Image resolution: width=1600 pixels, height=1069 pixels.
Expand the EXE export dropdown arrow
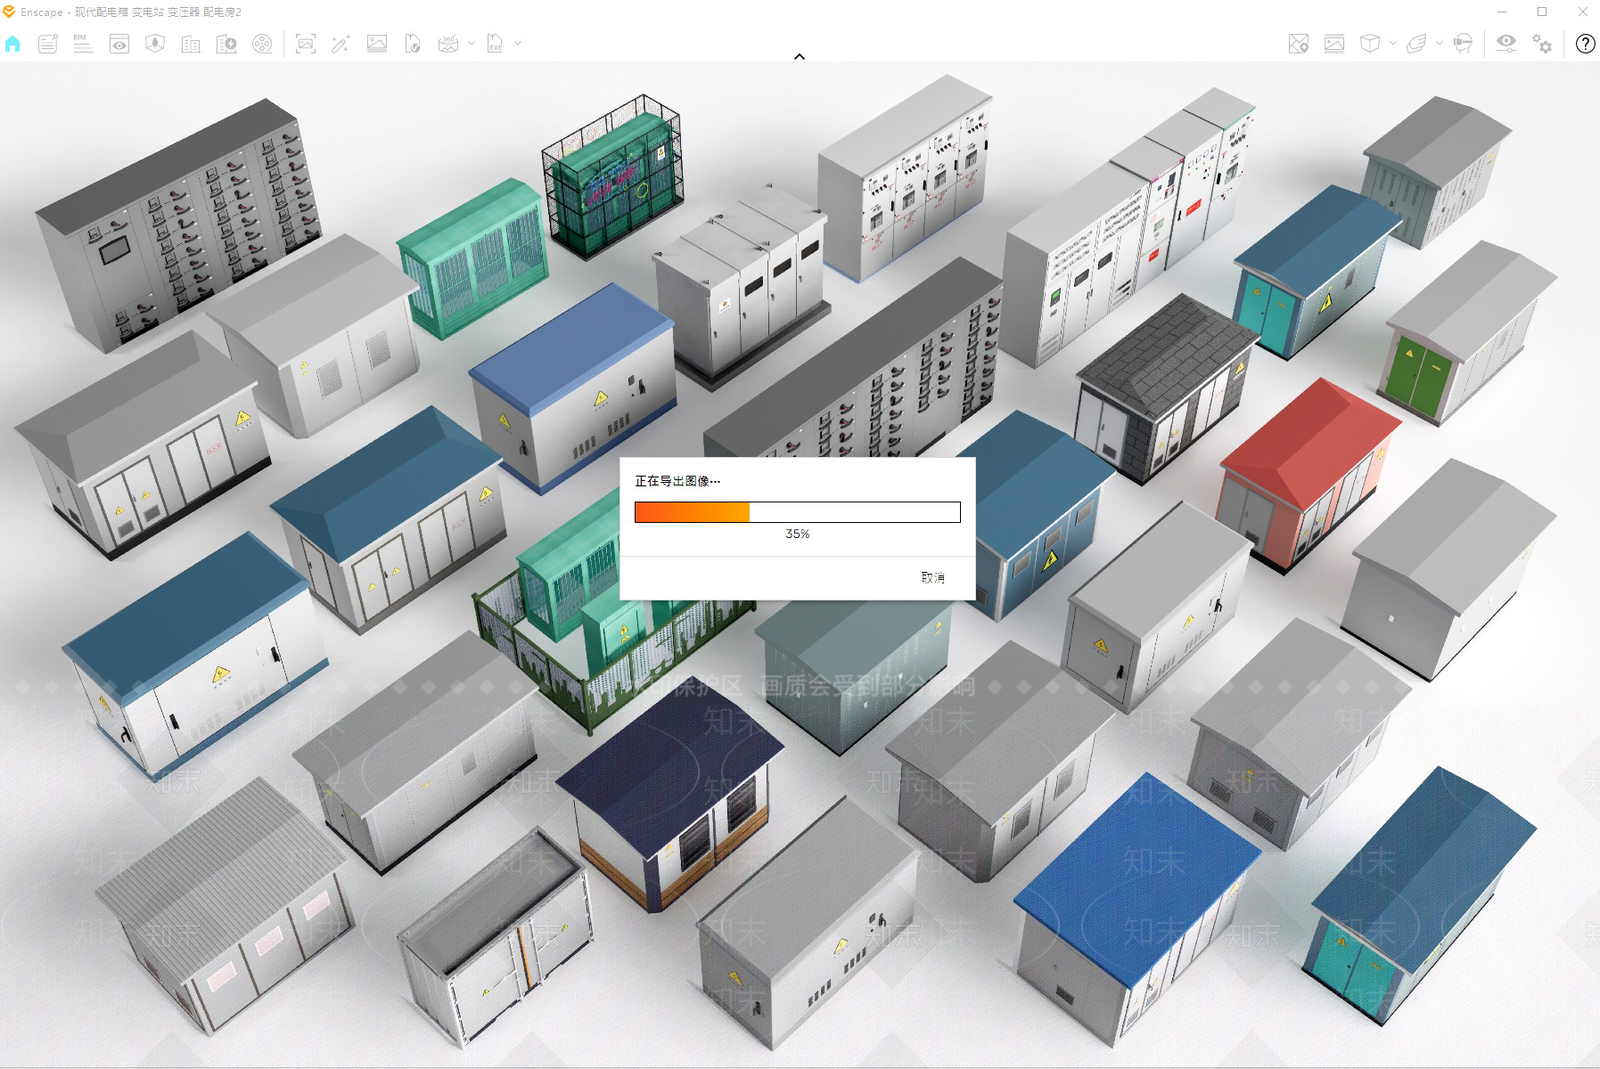(x=518, y=43)
